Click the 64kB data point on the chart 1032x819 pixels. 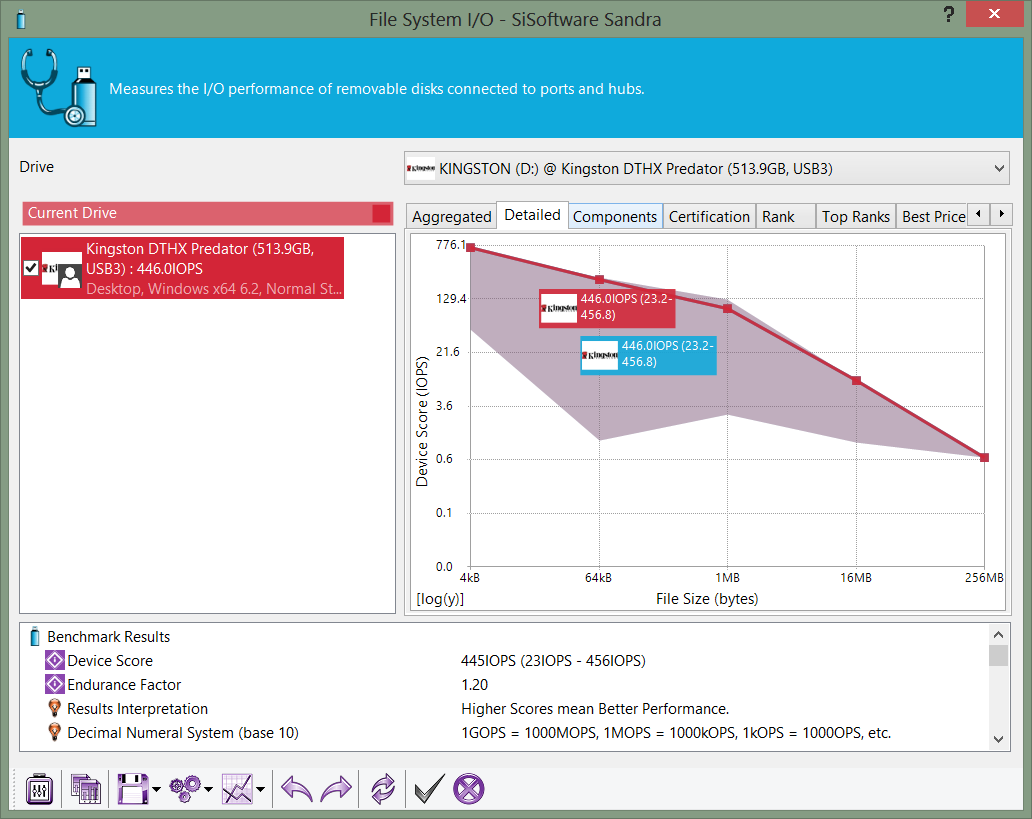pos(600,280)
